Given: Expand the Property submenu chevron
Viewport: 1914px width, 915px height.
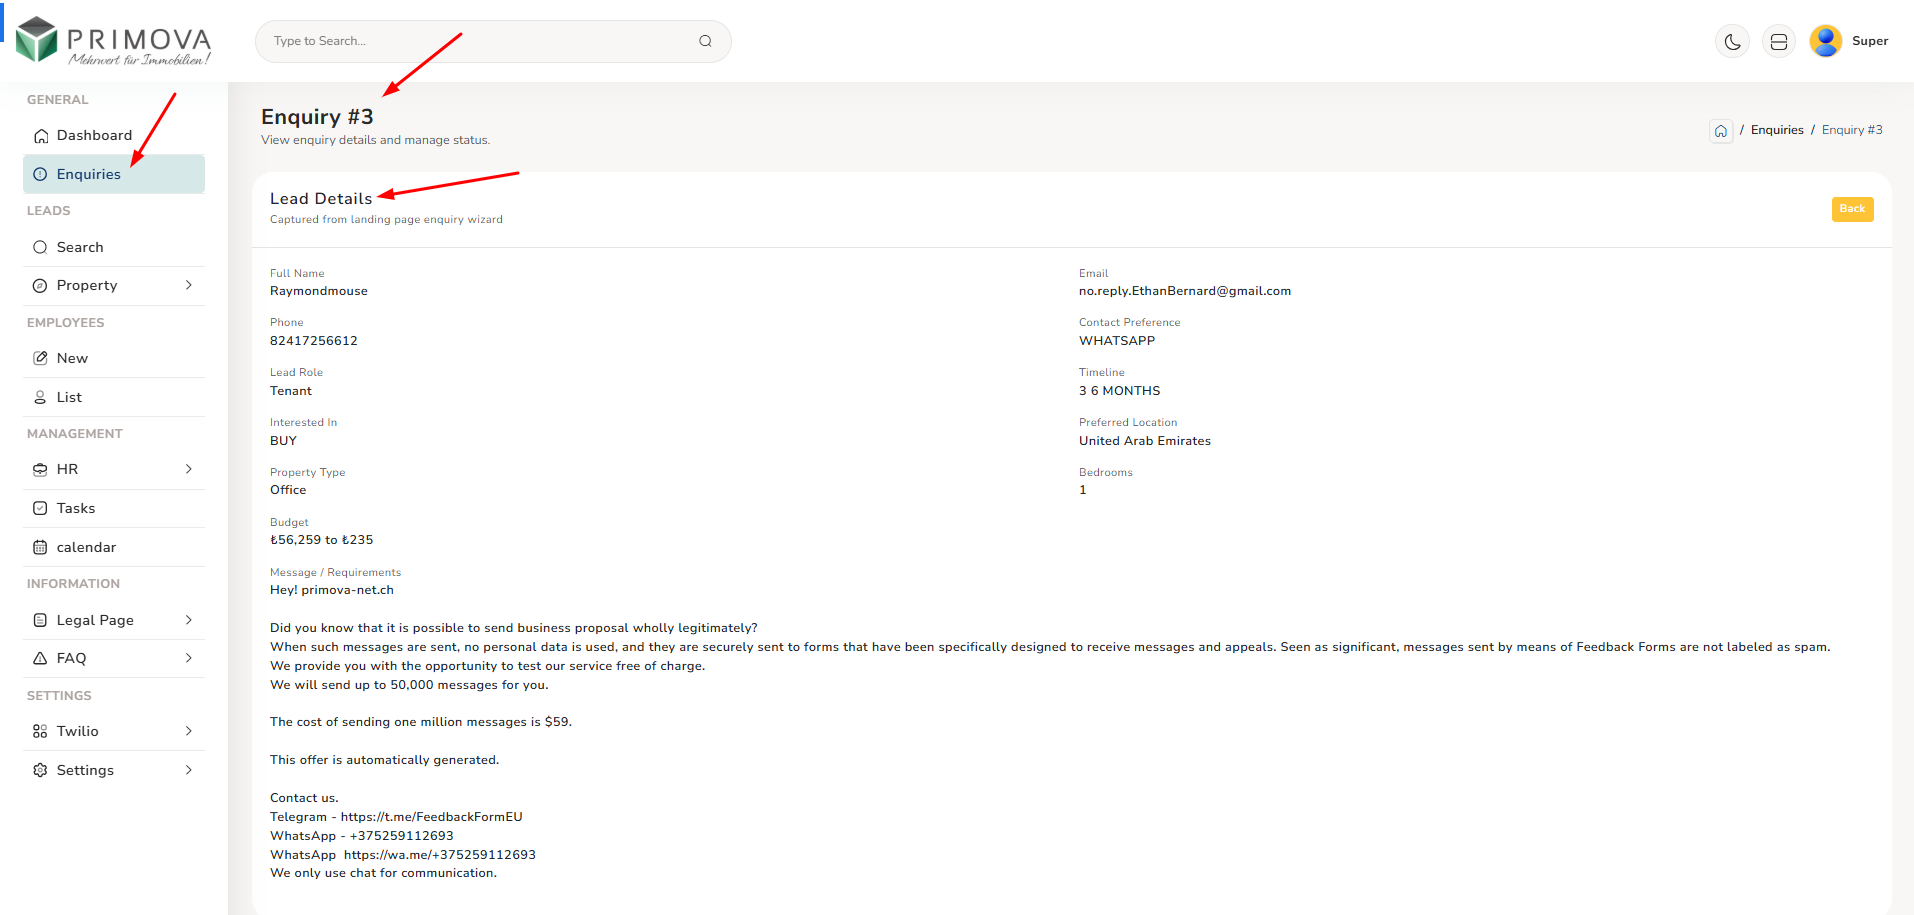Looking at the screenshot, I should (189, 285).
